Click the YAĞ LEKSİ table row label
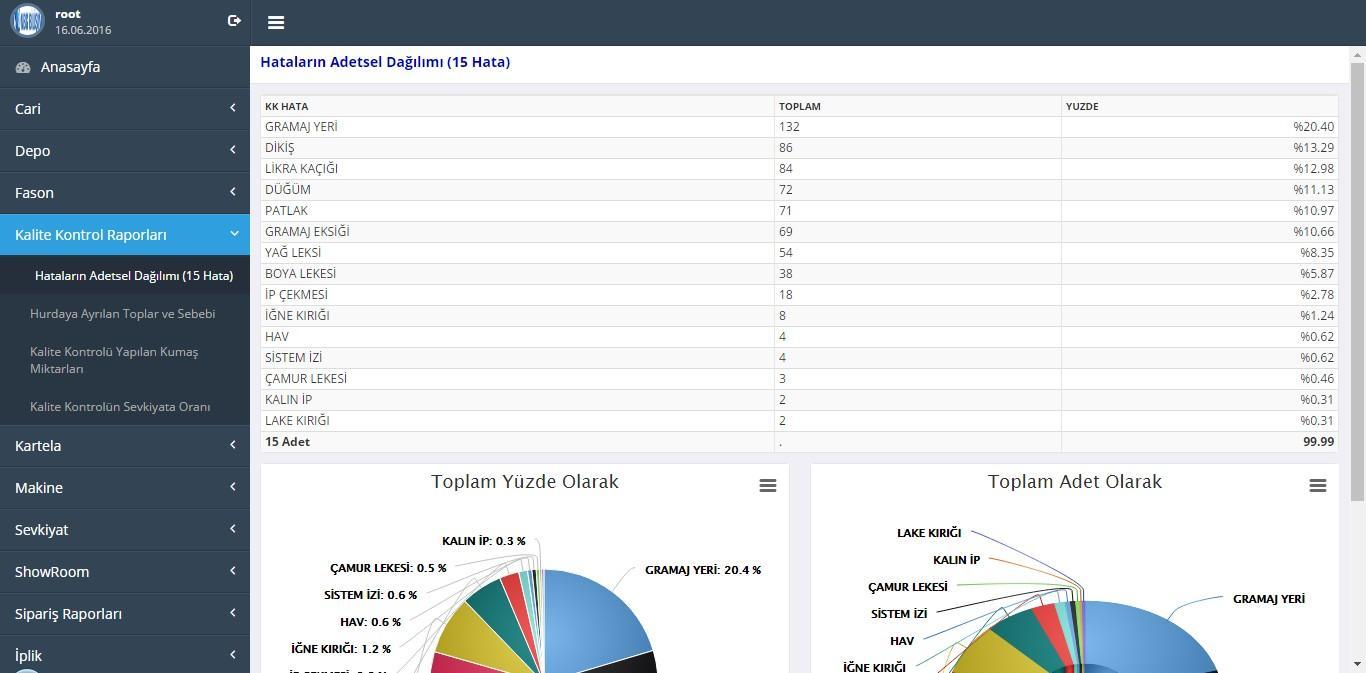This screenshot has height=673, width=1366. [x=293, y=253]
